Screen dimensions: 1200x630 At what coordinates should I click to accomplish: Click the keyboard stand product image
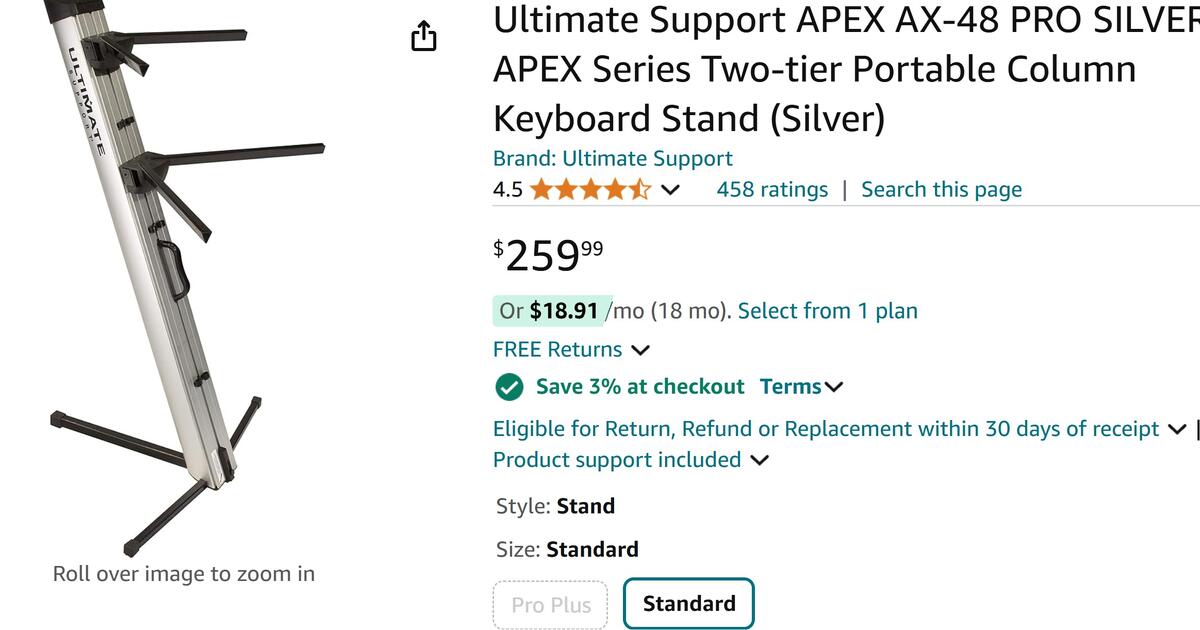(160, 280)
